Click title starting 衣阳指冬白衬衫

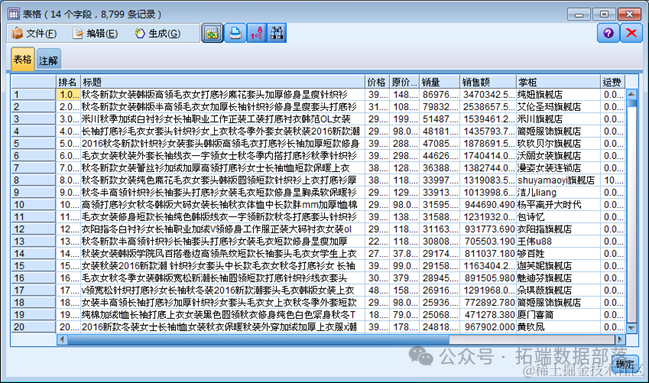(x=223, y=229)
